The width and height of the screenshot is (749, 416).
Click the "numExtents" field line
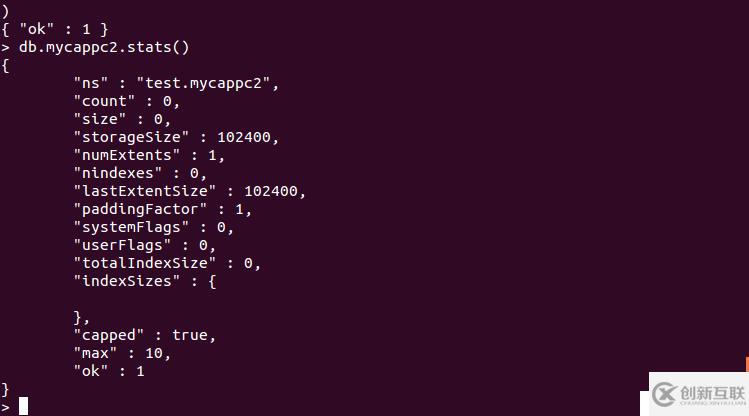(148, 155)
